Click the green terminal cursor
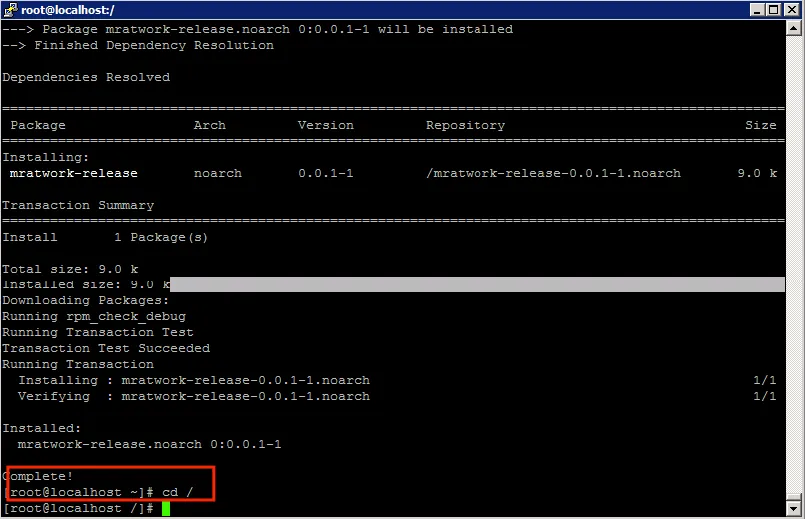805x519 pixels. point(166,509)
